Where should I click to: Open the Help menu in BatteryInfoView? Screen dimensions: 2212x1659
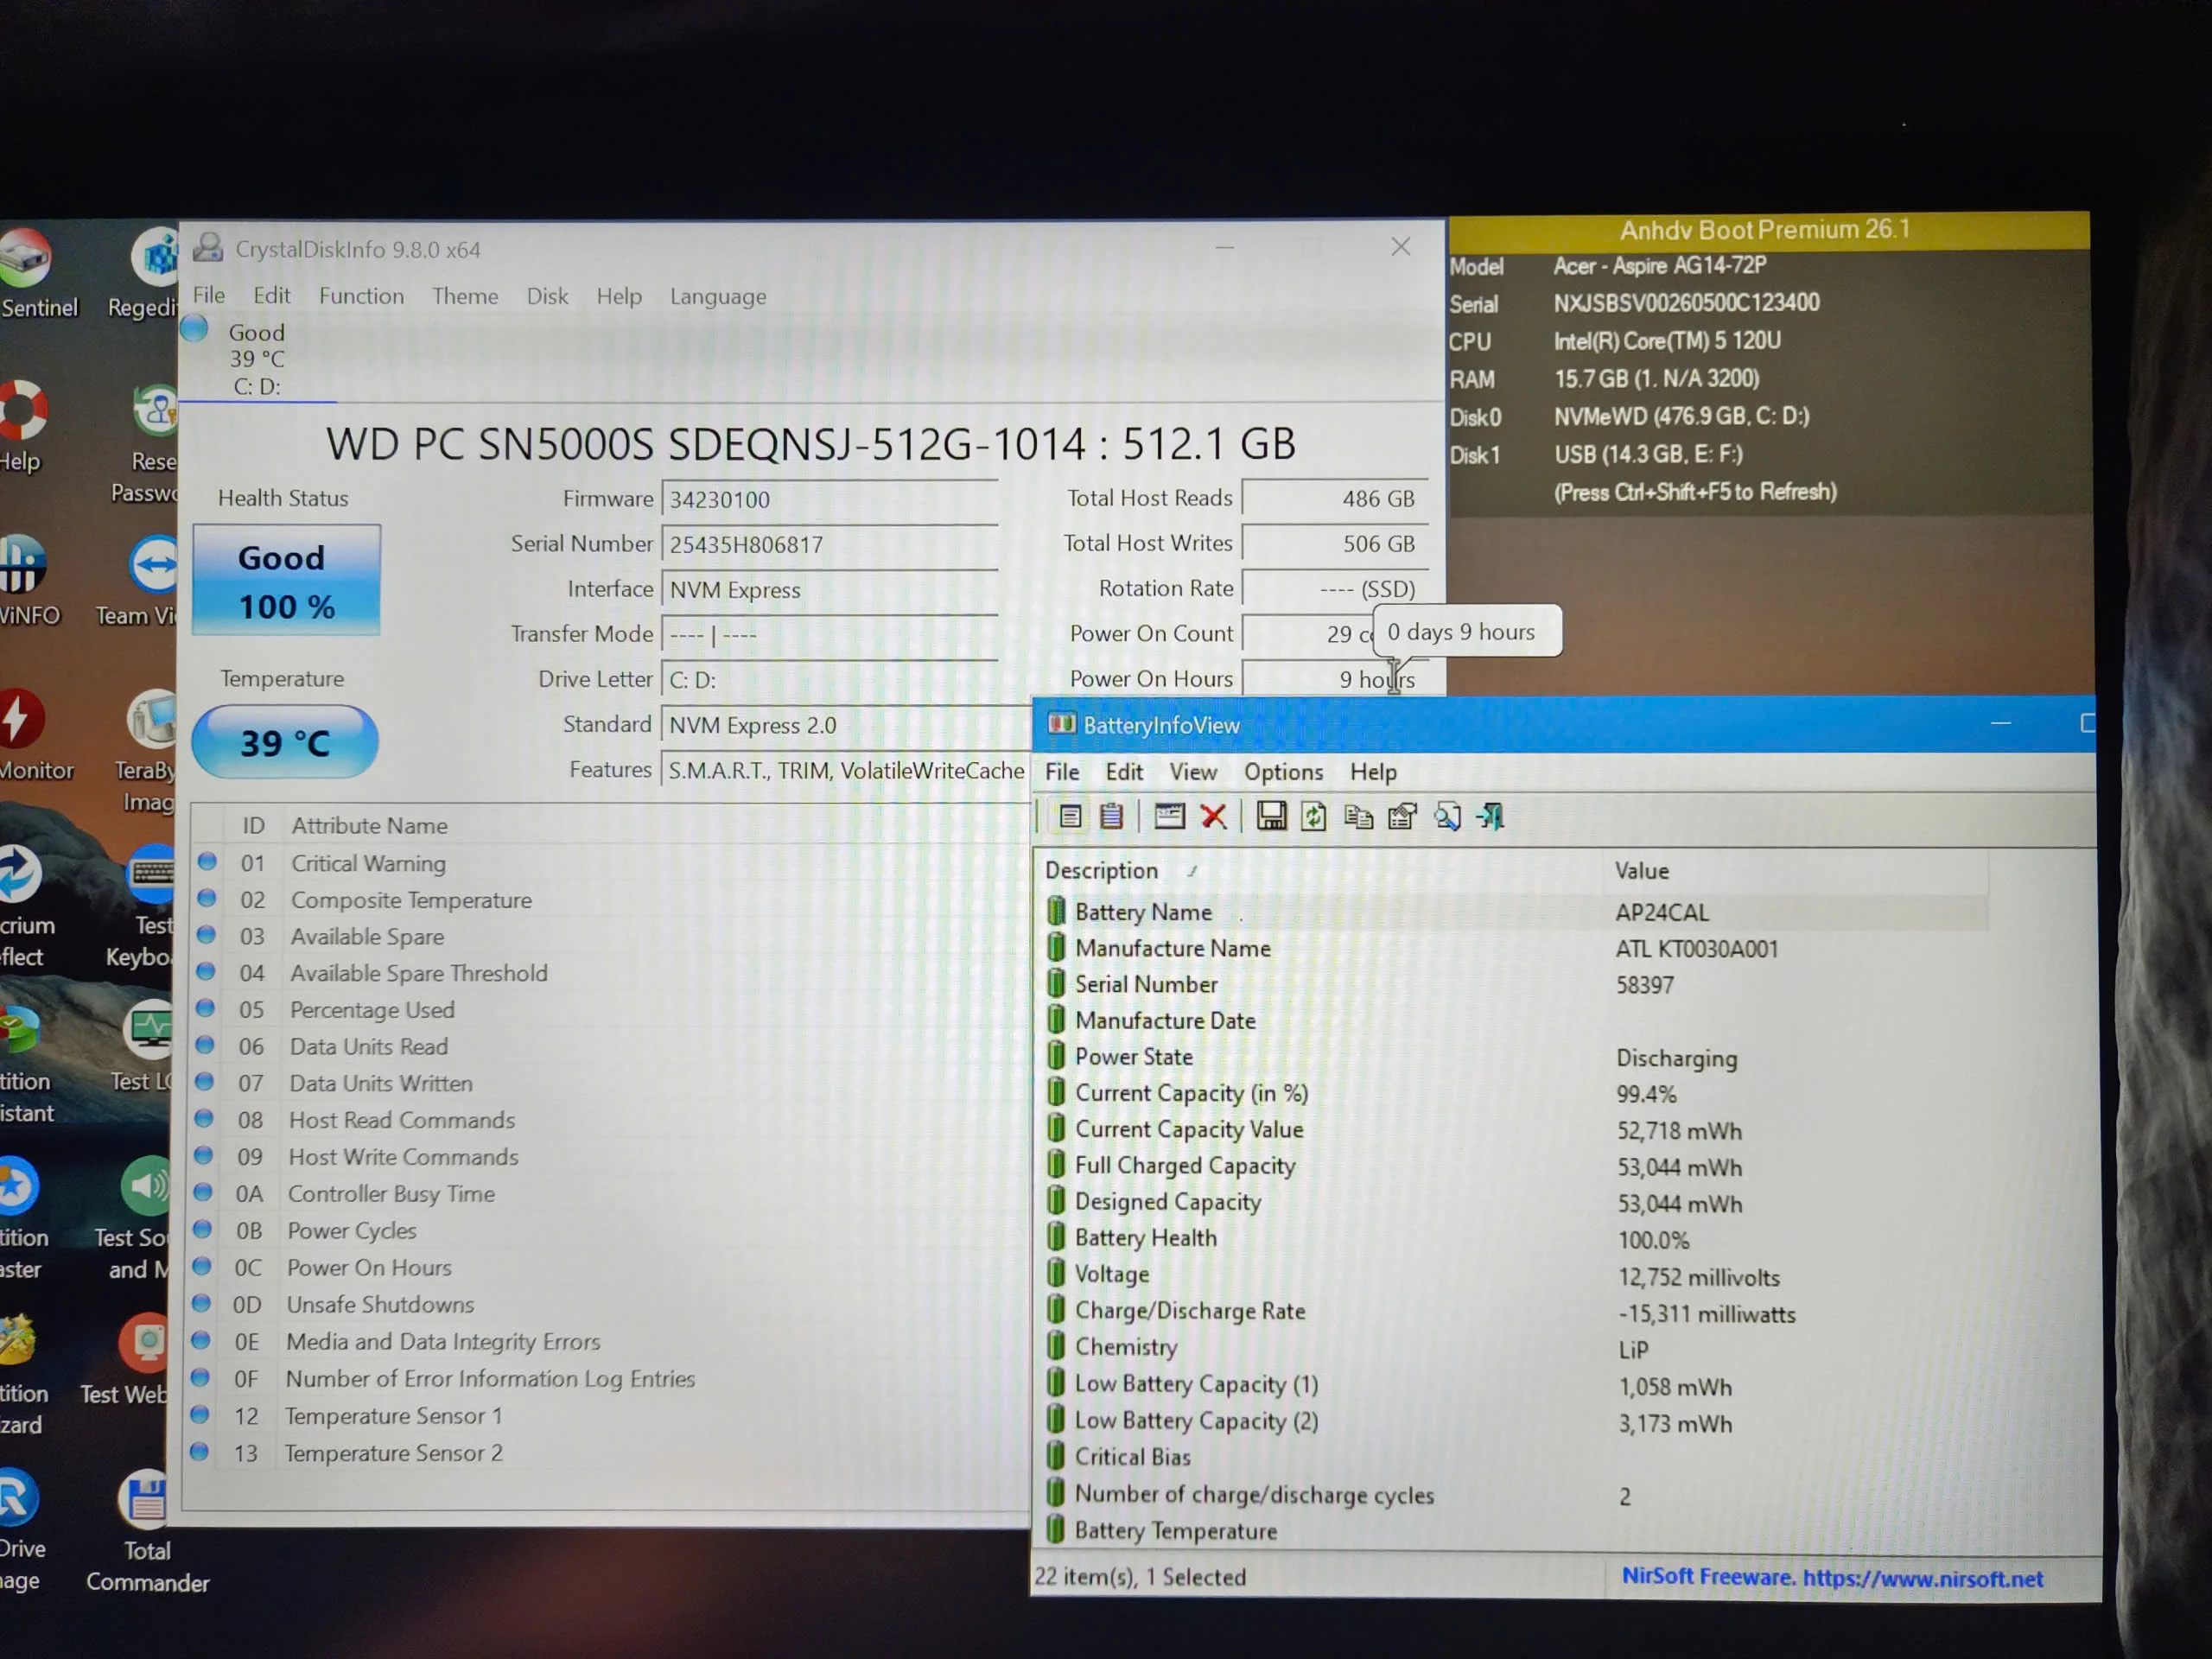(1373, 772)
